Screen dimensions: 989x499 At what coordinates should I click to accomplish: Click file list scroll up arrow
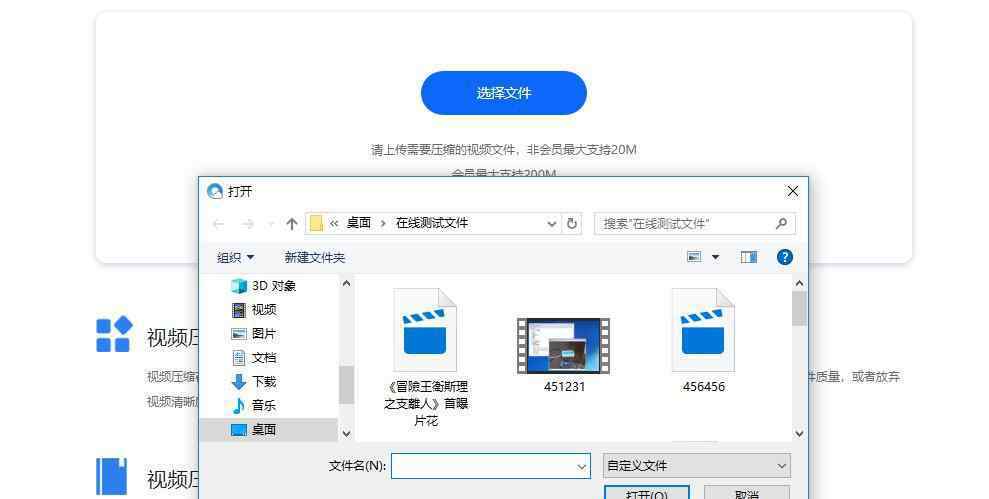pyautogui.click(x=799, y=284)
